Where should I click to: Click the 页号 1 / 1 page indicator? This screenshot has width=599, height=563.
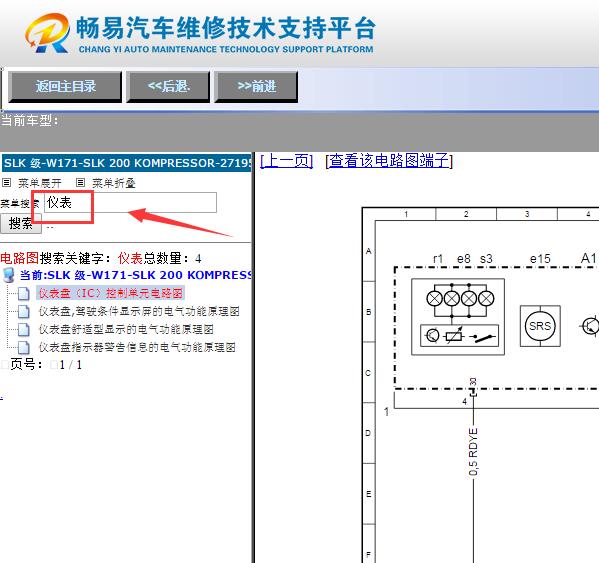click(46, 364)
